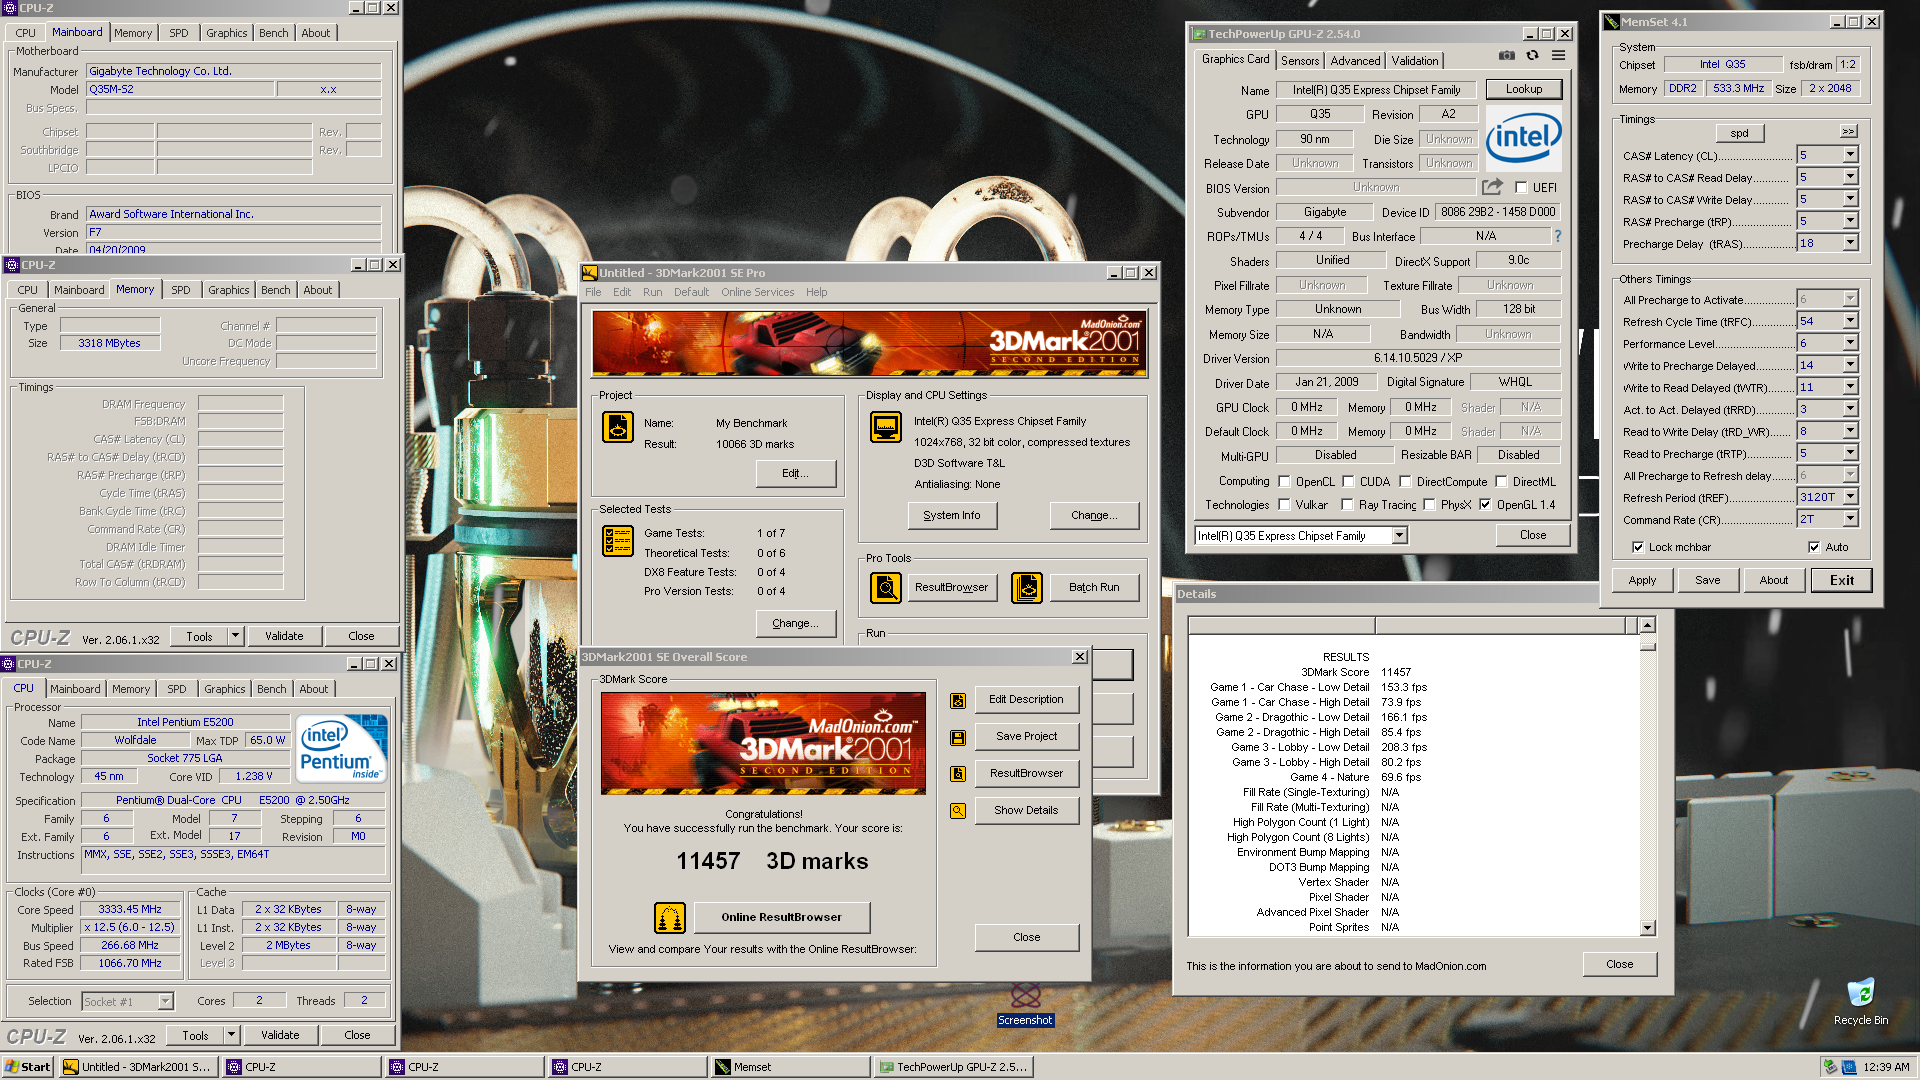Click the GPU-Z screenshot camera icon
Viewport: 1920px width, 1080px height.
1506,56
